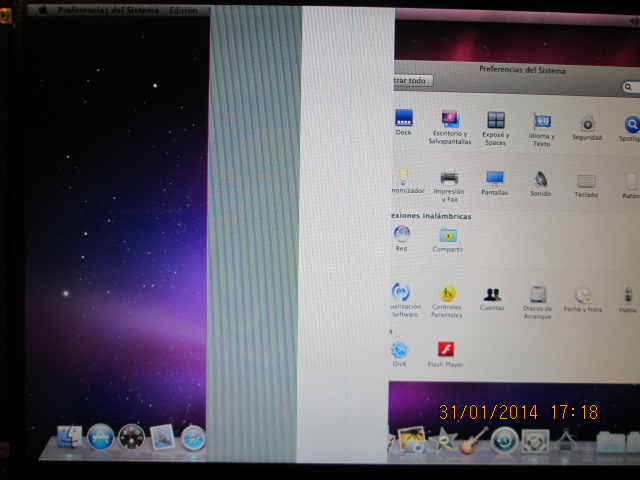640x480 pixels.
Task: Open the Compartir sharing preferences
Action: point(448,236)
